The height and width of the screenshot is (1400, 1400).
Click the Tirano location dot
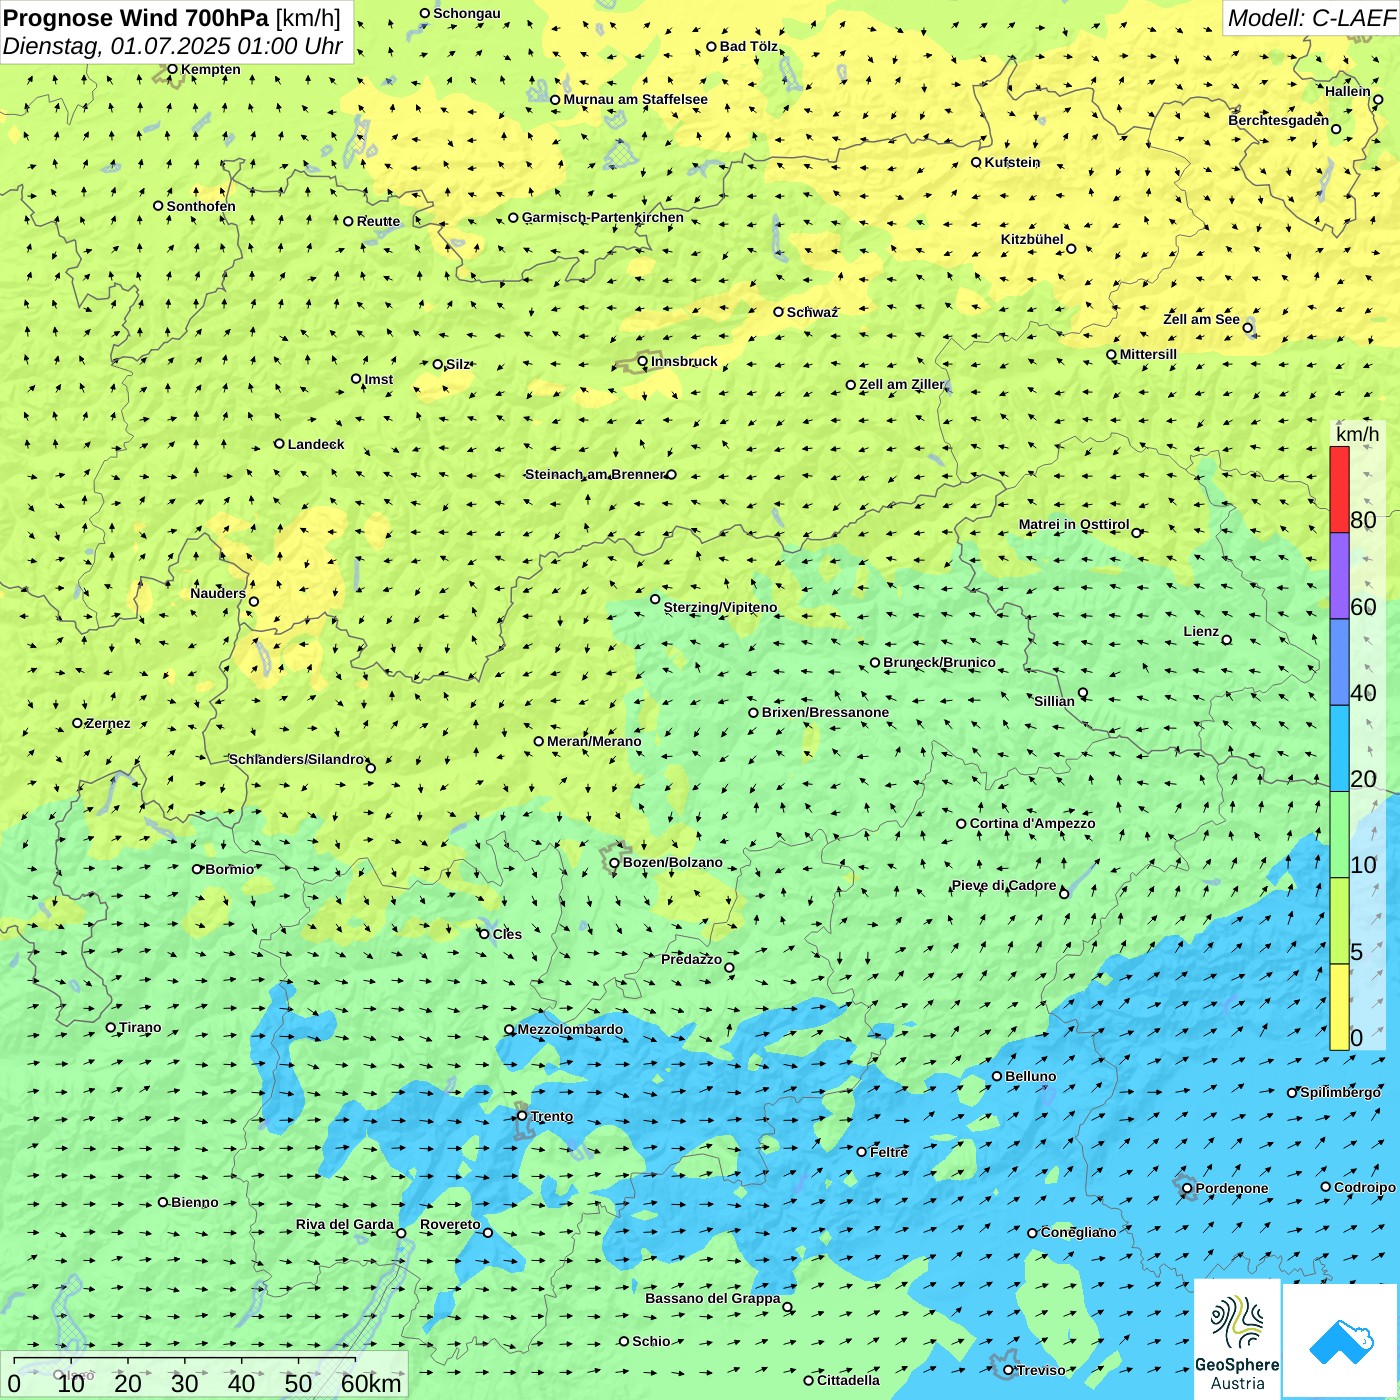click(111, 1027)
